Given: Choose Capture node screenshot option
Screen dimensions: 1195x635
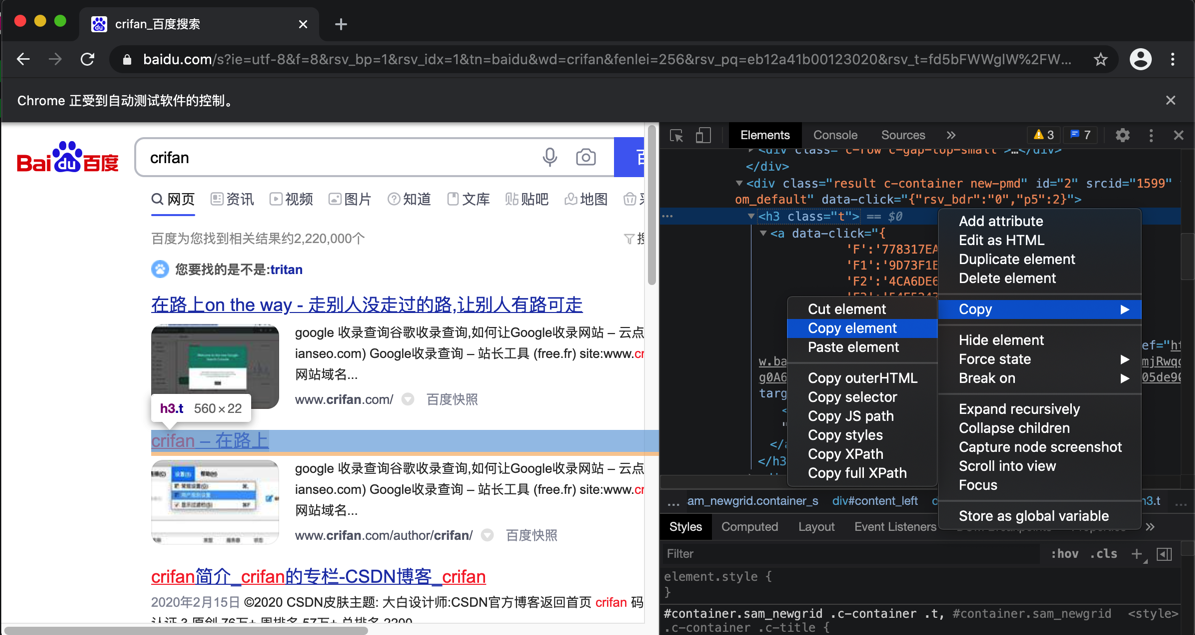Looking at the screenshot, I should coord(1040,447).
